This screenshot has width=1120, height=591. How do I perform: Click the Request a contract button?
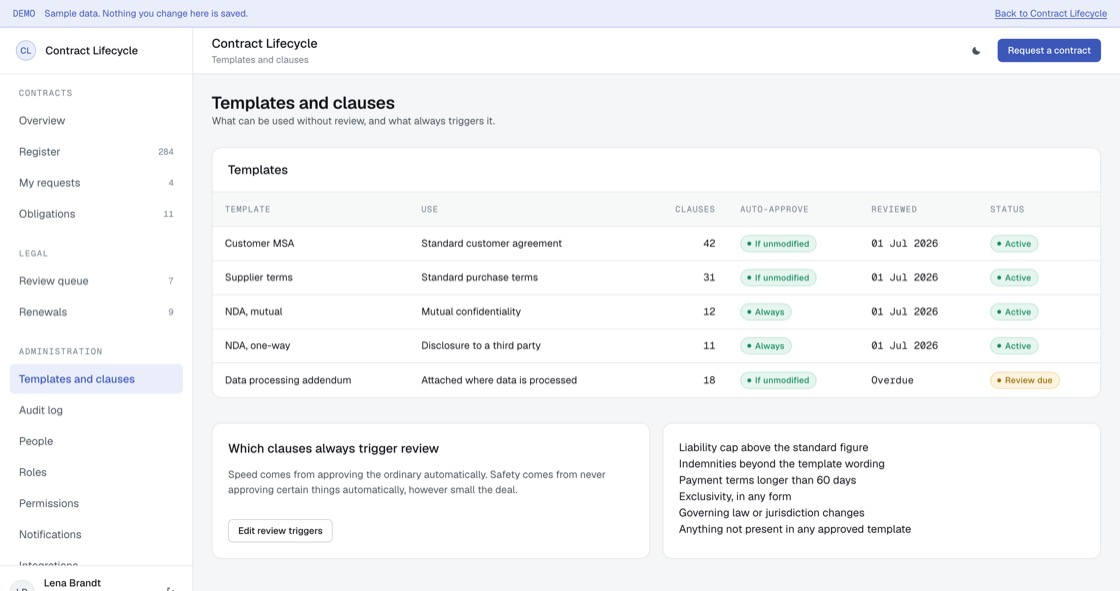[1049, 51]
